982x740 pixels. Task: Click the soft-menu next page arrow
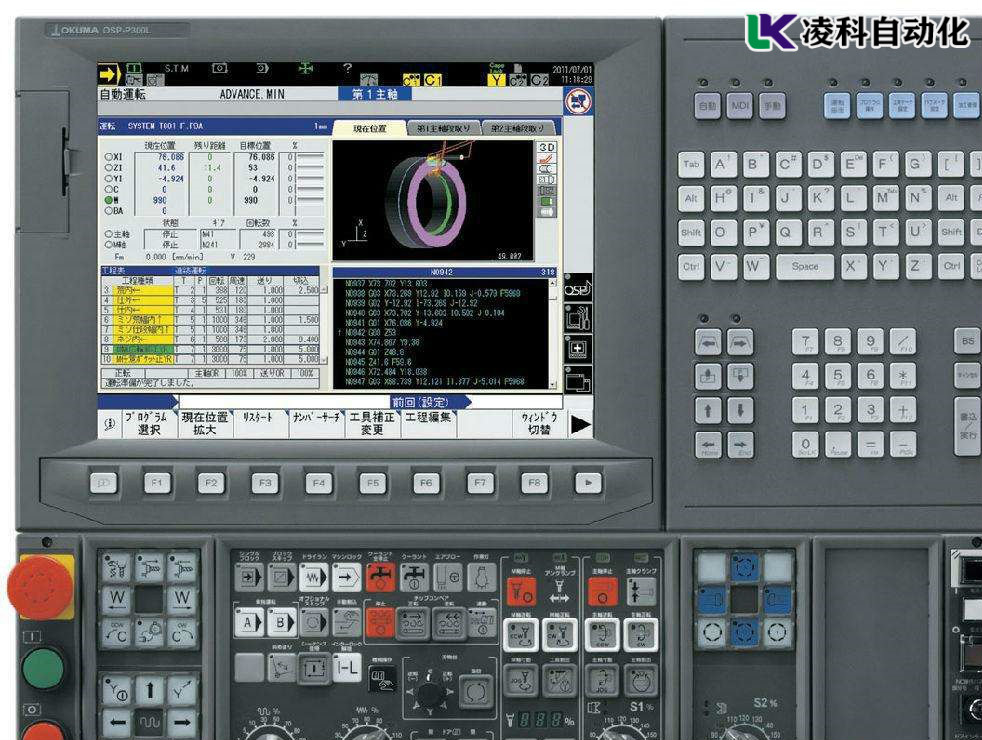[580, 424]
